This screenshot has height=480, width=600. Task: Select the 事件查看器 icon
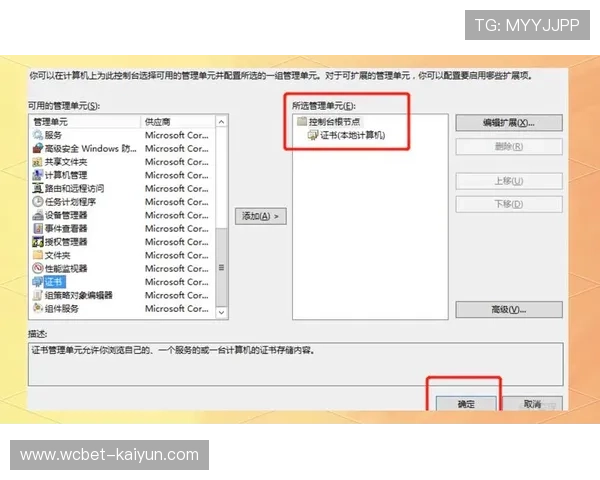coord(38,229)
